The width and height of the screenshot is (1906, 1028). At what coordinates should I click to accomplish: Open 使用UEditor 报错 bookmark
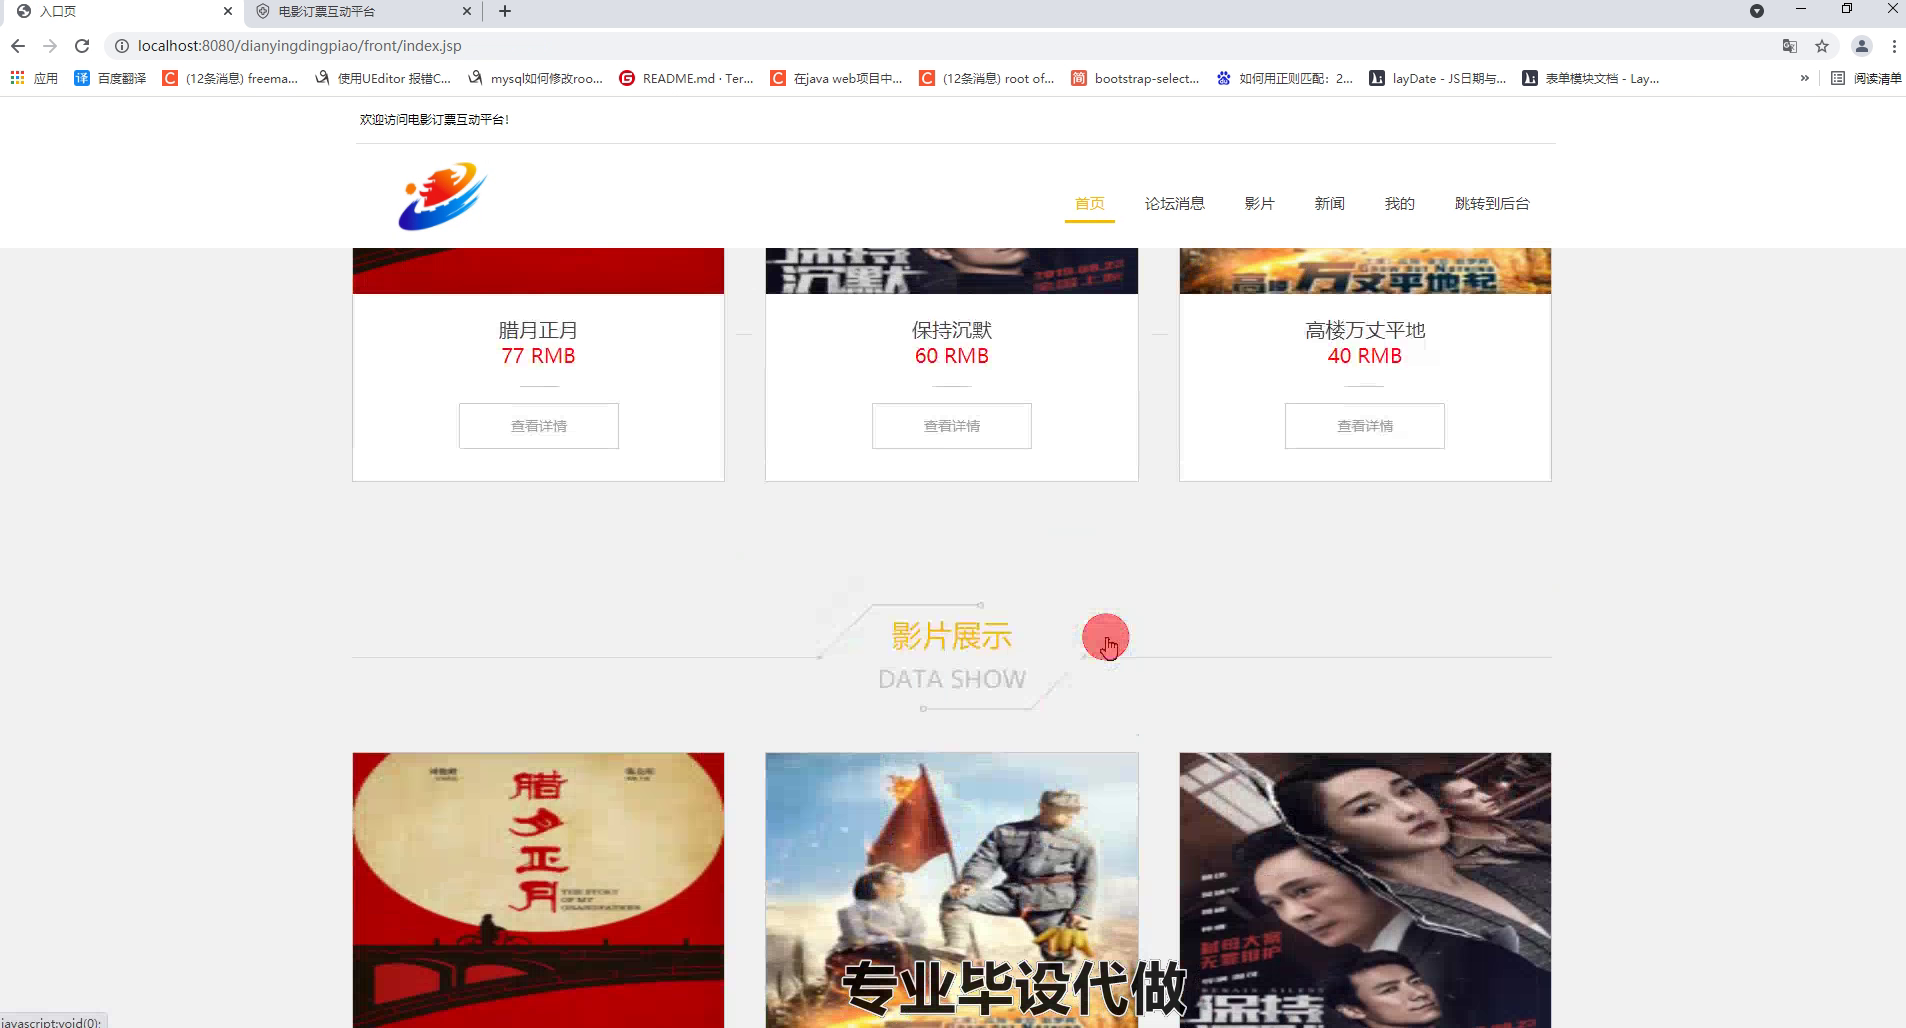click(x=383, y=78)
